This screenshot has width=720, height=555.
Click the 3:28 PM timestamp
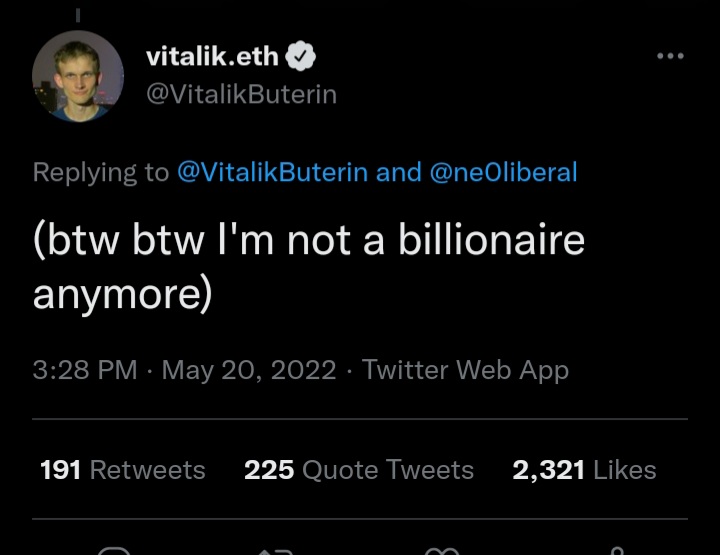85,370
